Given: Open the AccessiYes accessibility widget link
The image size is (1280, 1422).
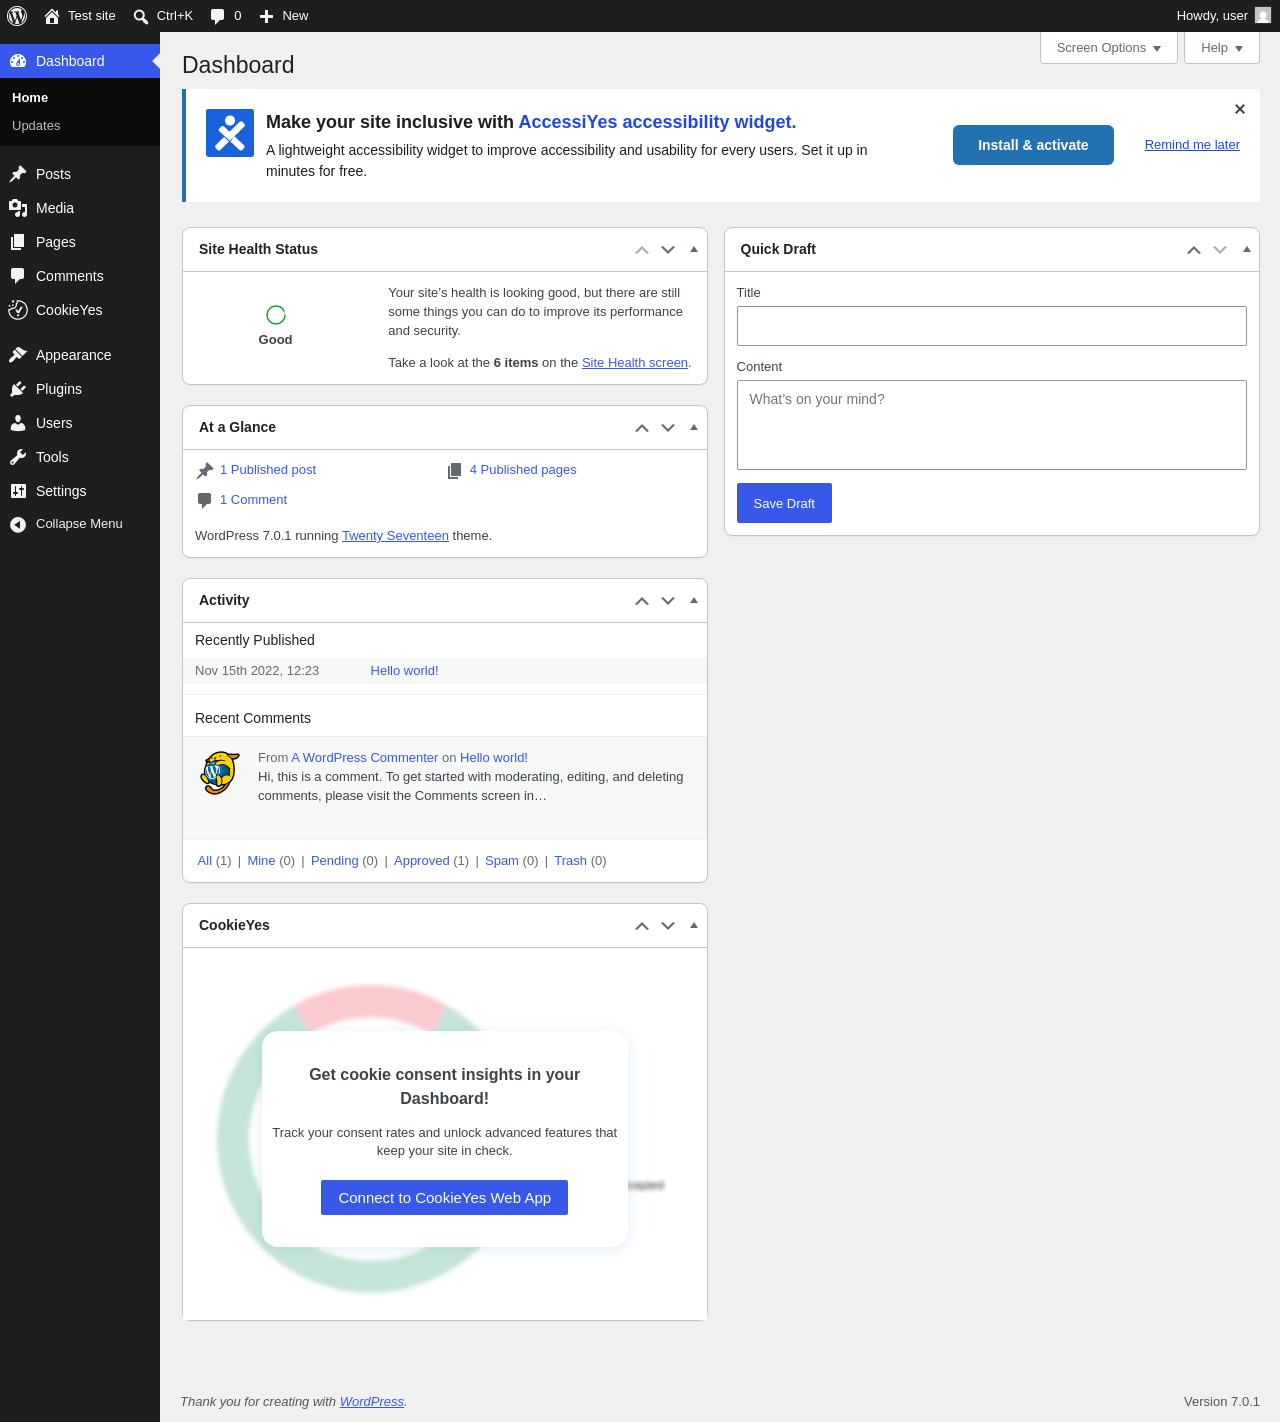Looking at the screenshot, I should [x=657, y=122].
